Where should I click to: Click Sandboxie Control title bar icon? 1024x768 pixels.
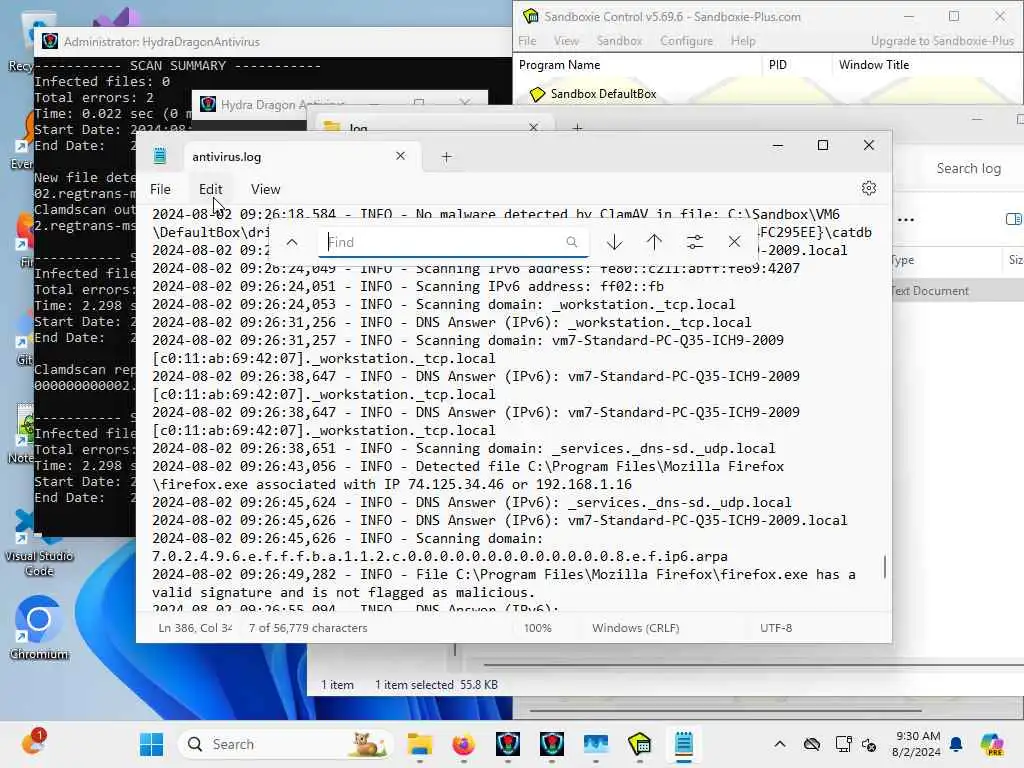(x=530, y=16)
